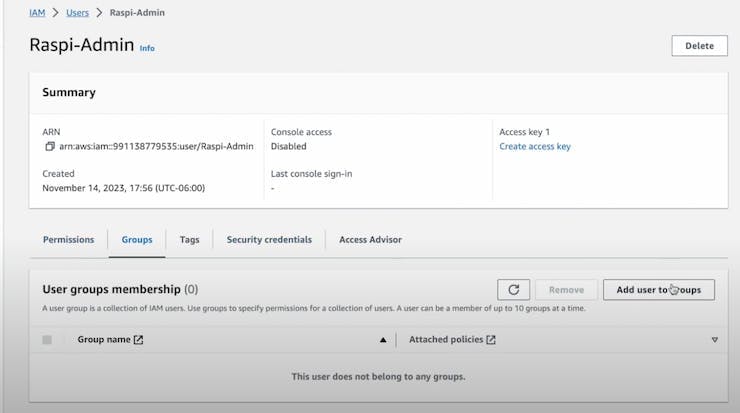Sort groups ascending by Group name arrow

(382, 340)
